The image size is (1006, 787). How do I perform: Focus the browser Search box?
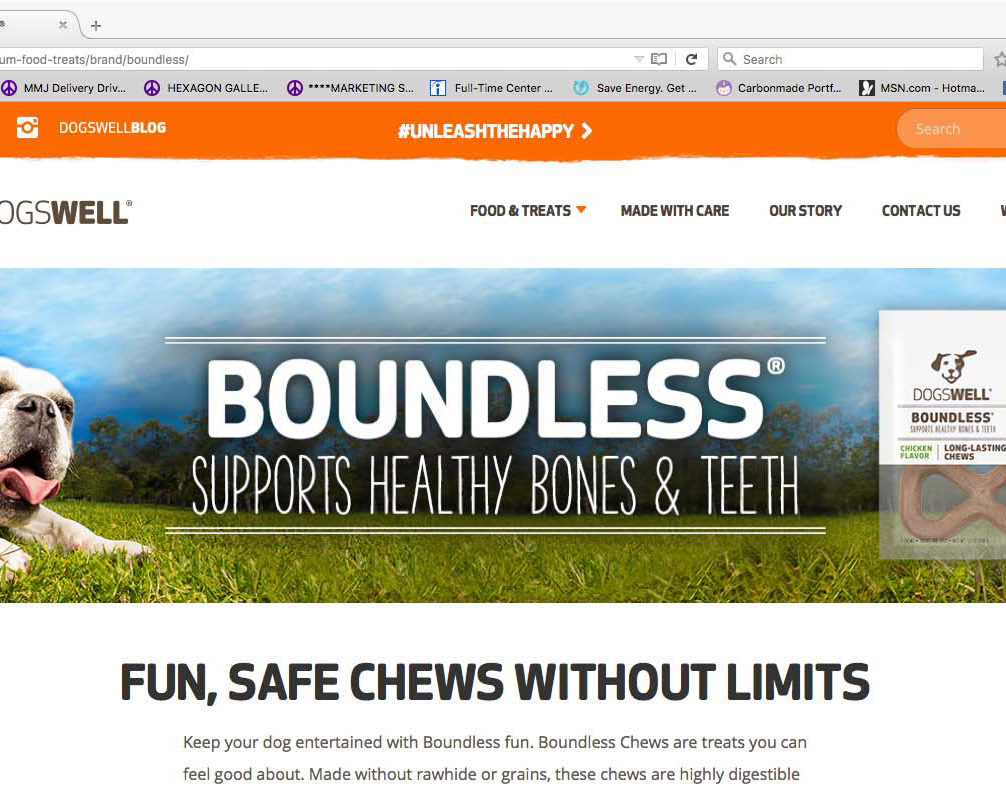(x=850, y=59)
